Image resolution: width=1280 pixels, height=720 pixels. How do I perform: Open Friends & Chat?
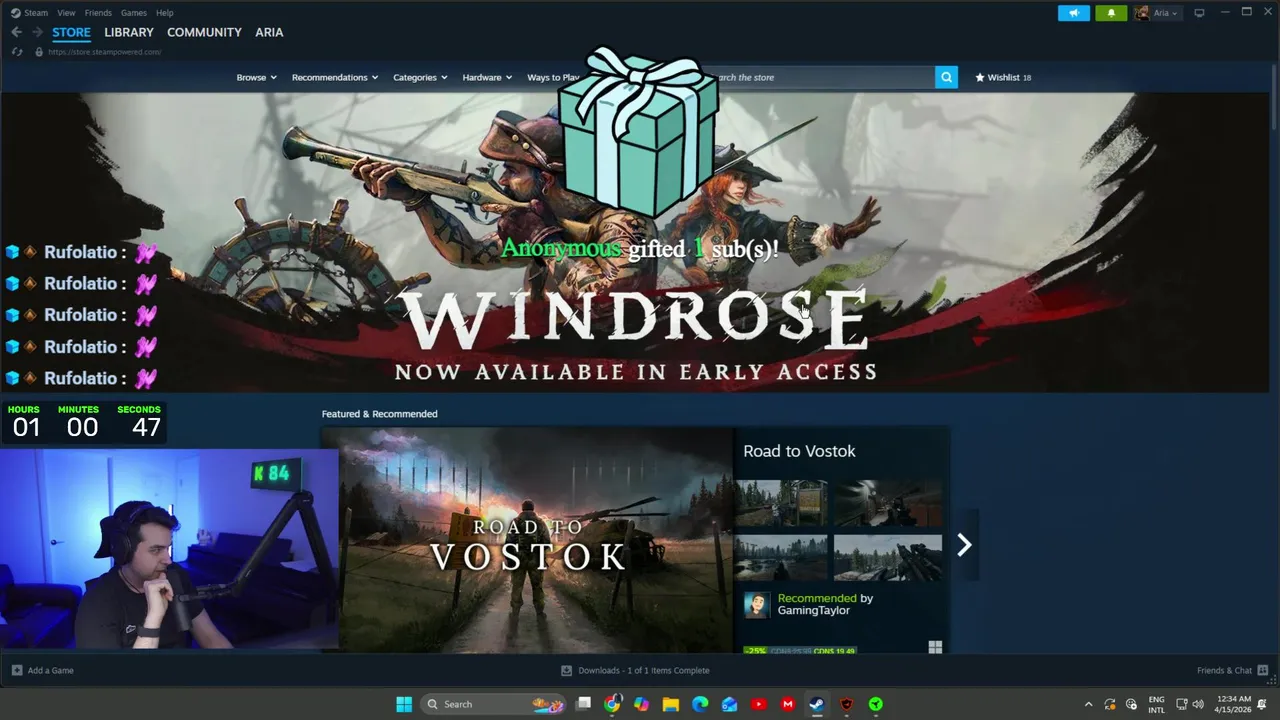(1232, 670)
